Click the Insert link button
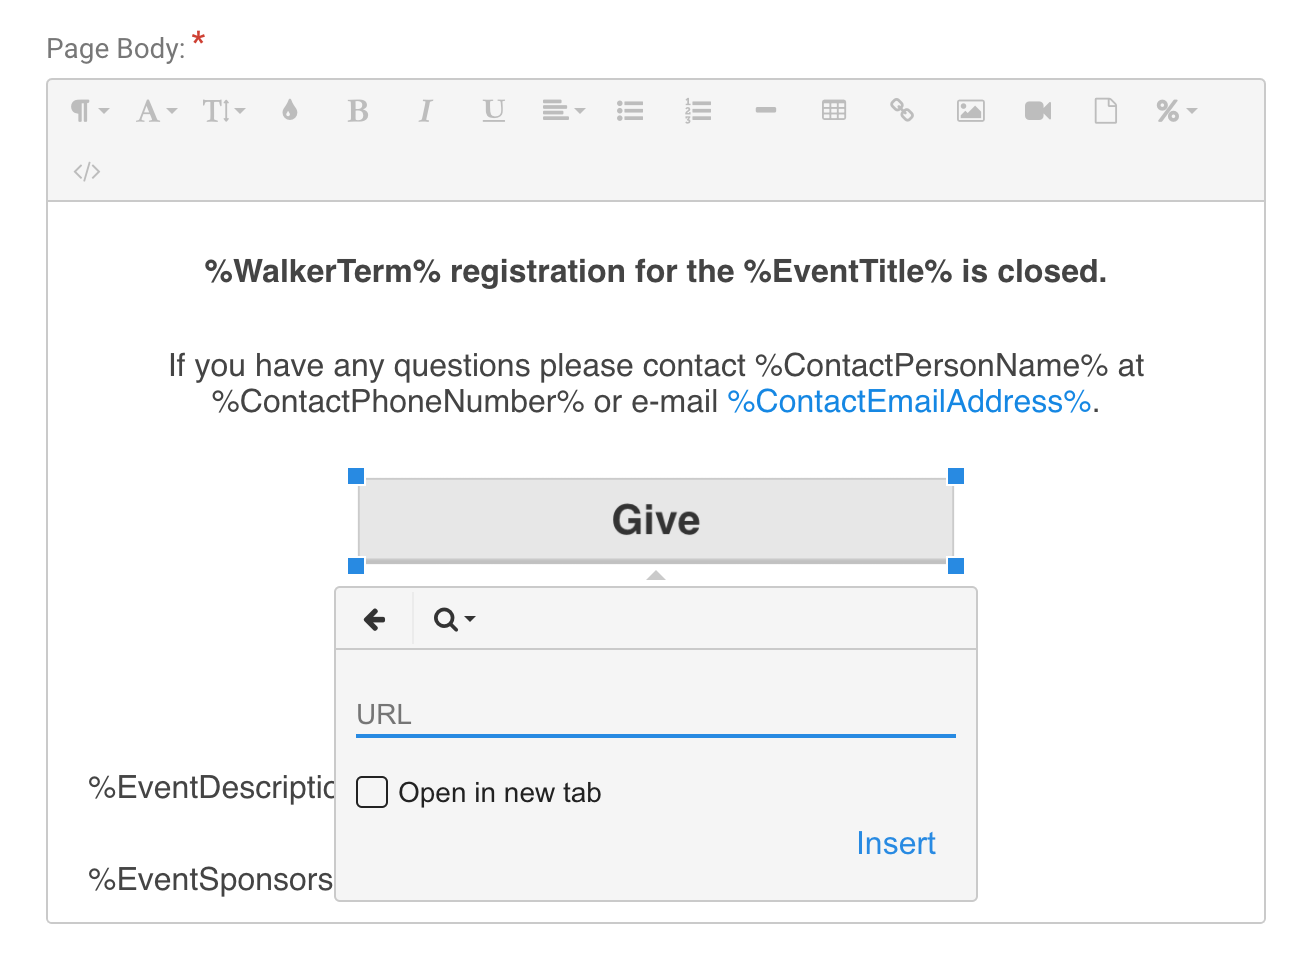1314x966 pixels. click(x=895, y=843)
